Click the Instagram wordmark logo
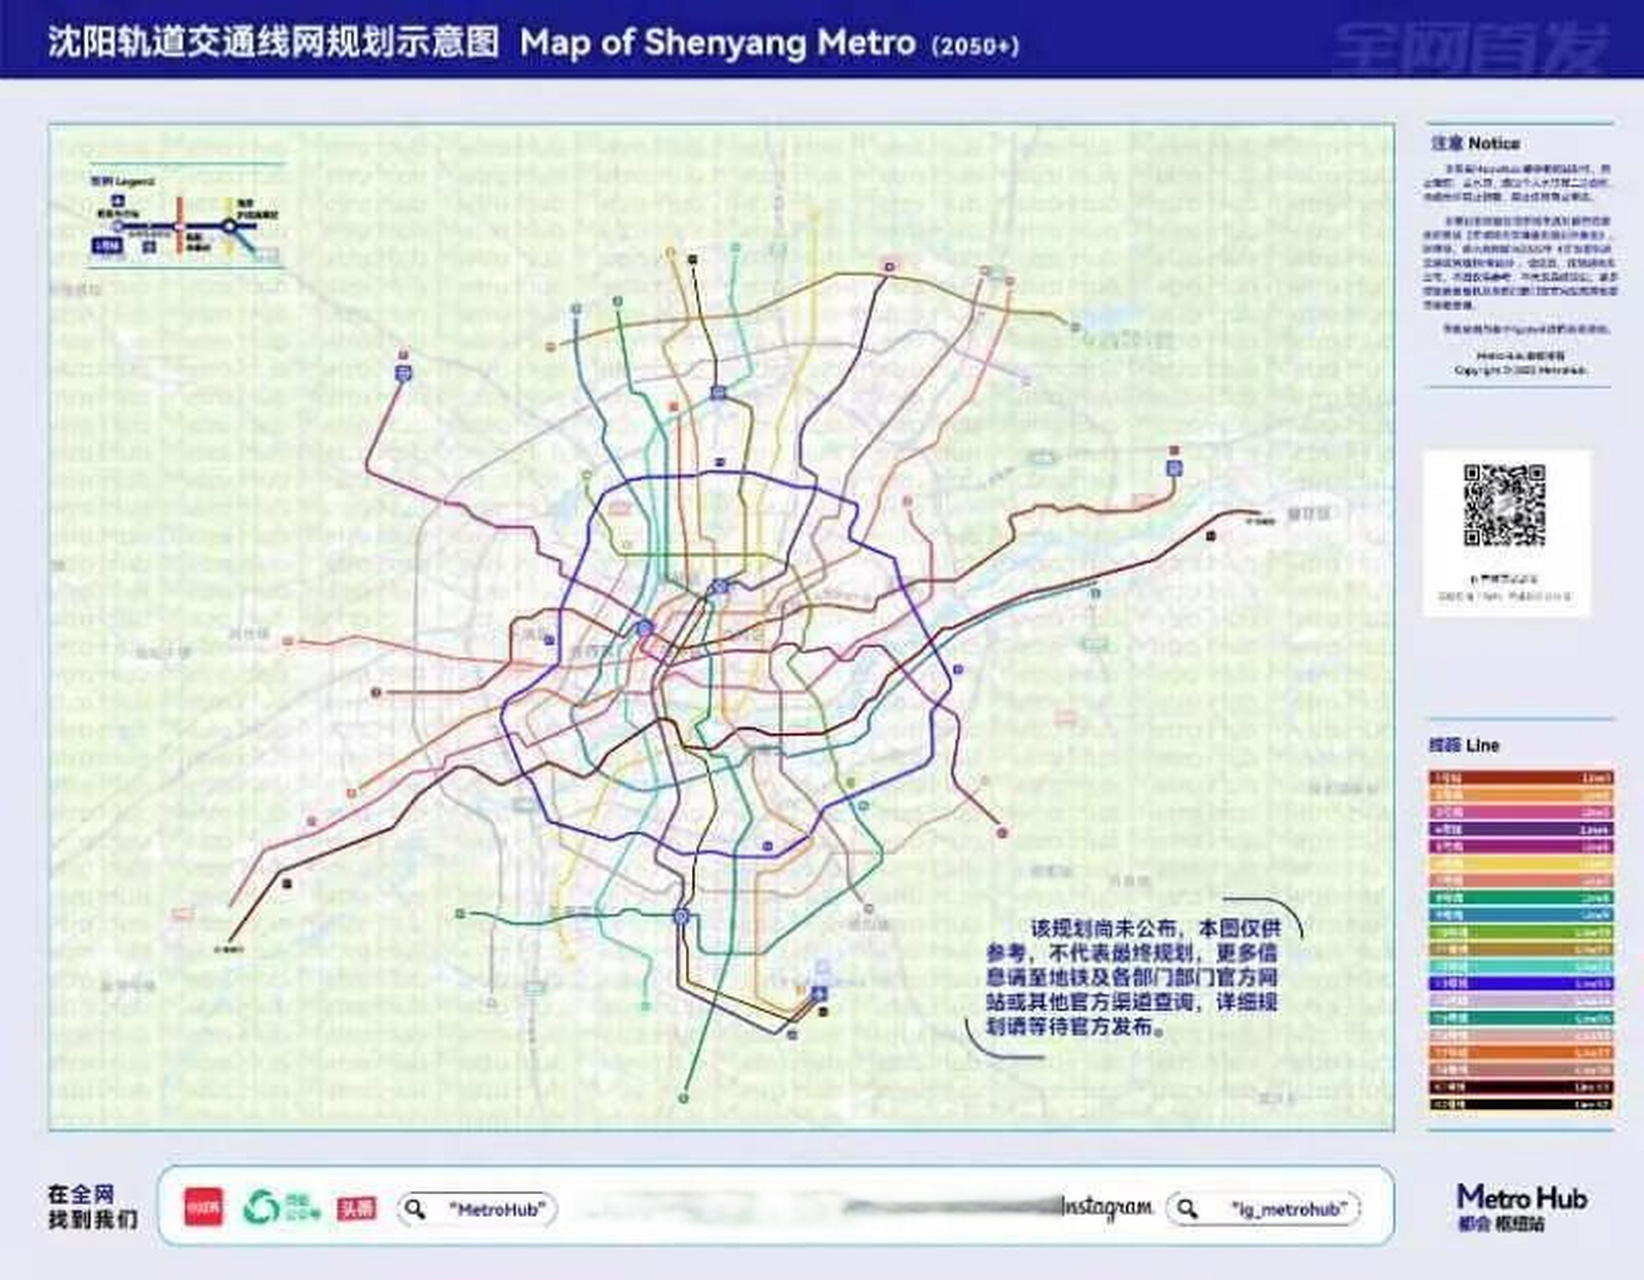Viewport: 1644px width, 1280px height. [x=1107, y=1208]
